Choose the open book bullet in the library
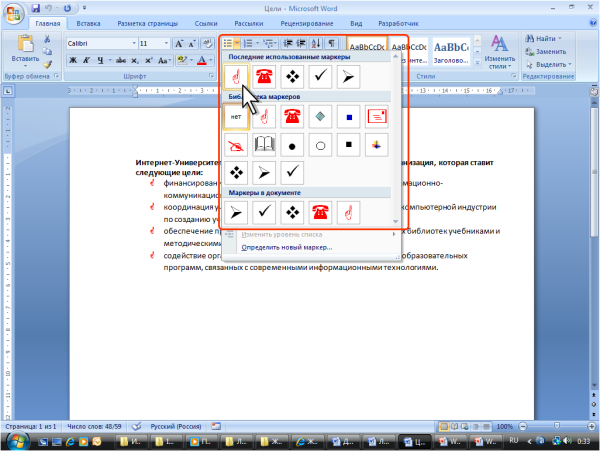Viewport: 600px width, 451px height. (x=264, y=147)
